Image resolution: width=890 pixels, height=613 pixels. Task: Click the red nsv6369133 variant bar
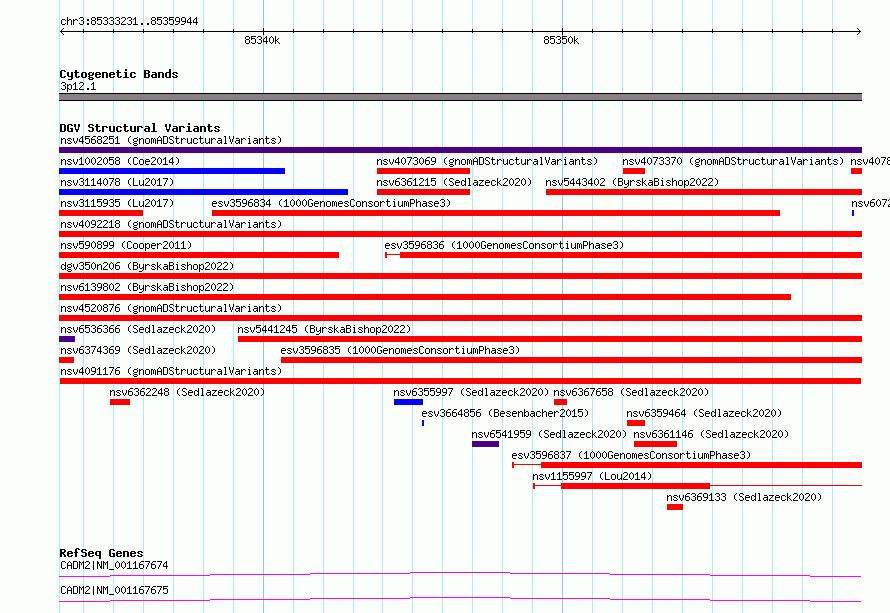coord(675,507)
